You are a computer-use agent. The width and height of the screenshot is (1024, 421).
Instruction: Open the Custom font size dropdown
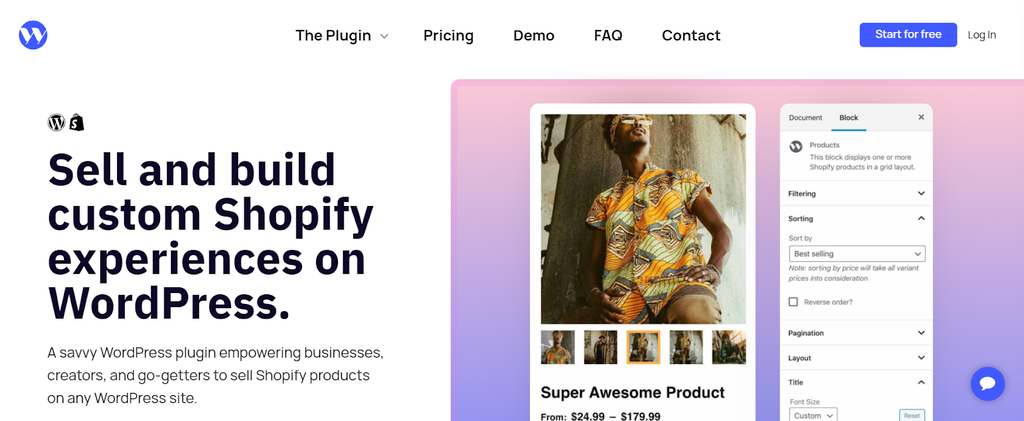click(813, 415)
